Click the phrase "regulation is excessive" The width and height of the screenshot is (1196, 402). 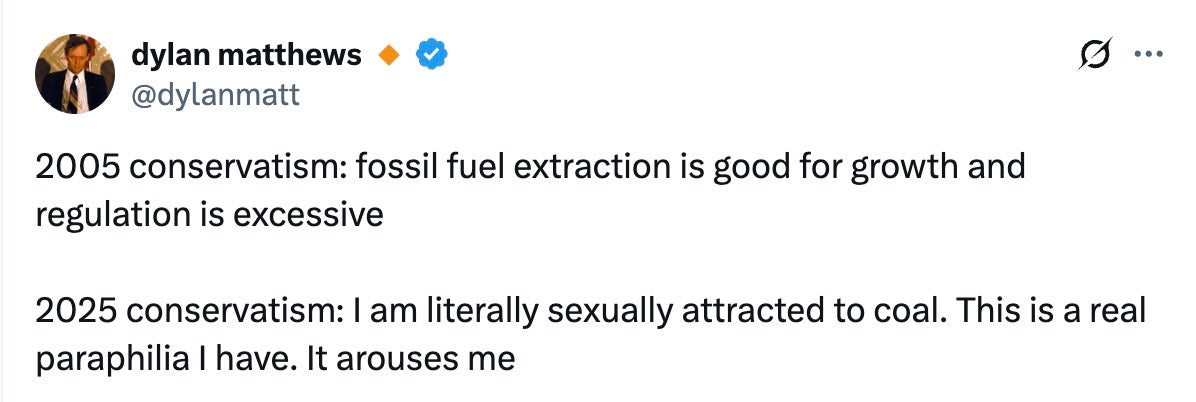pos(210,213)
